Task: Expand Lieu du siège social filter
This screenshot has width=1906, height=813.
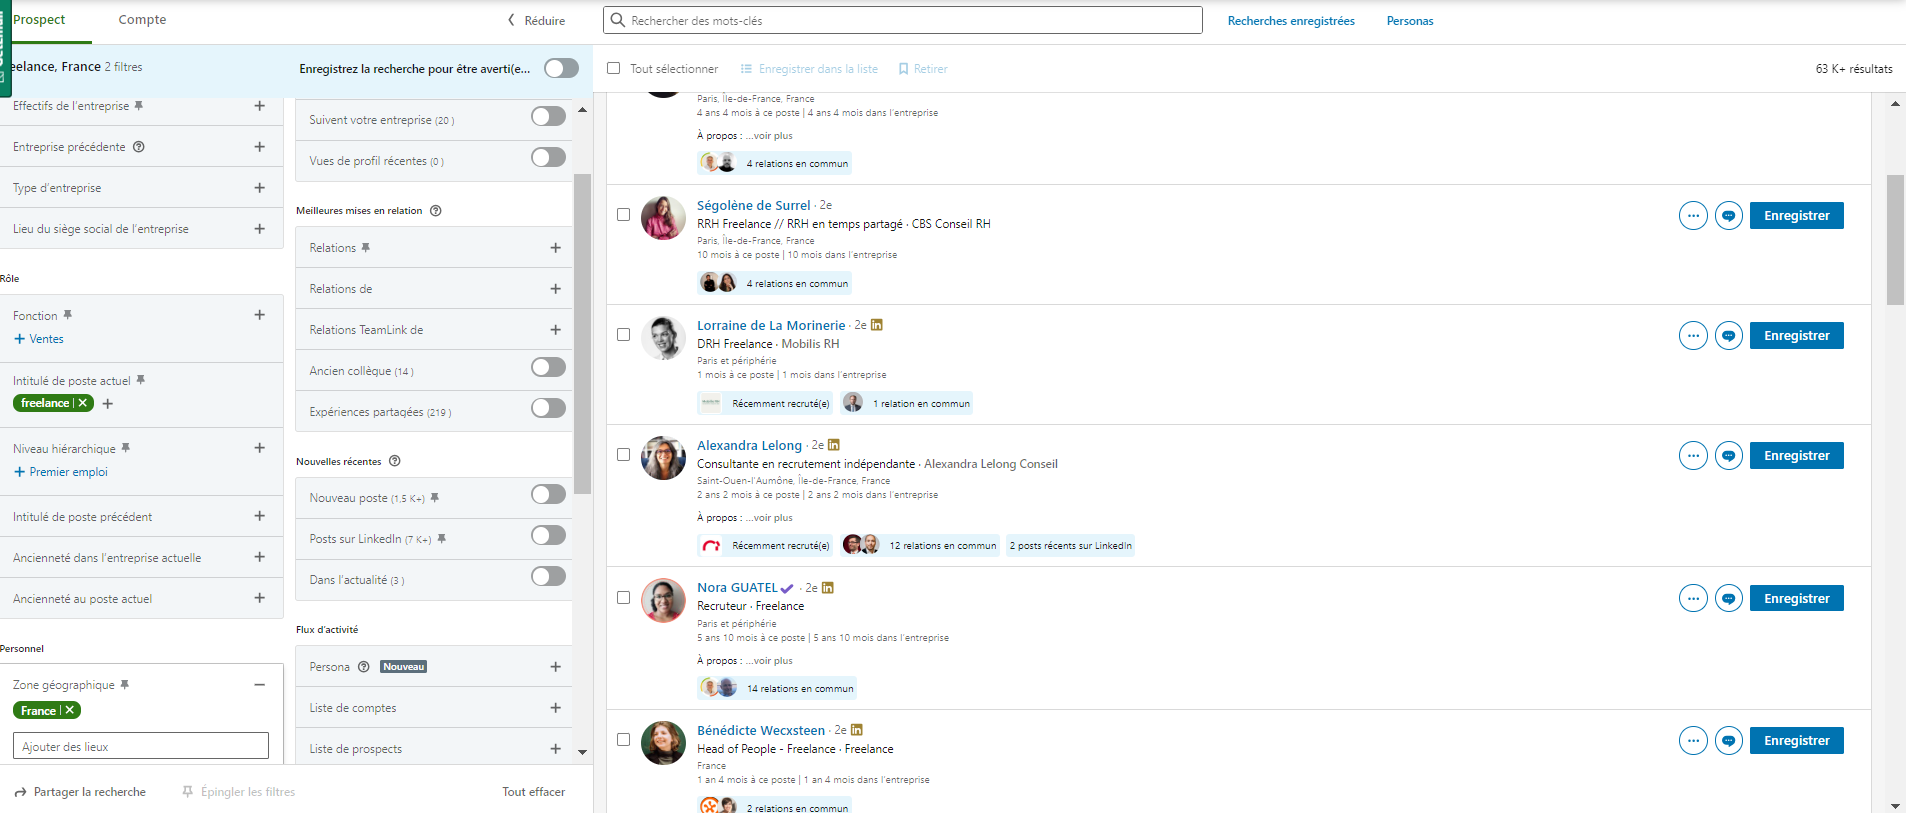Action: tap(260, 229)
